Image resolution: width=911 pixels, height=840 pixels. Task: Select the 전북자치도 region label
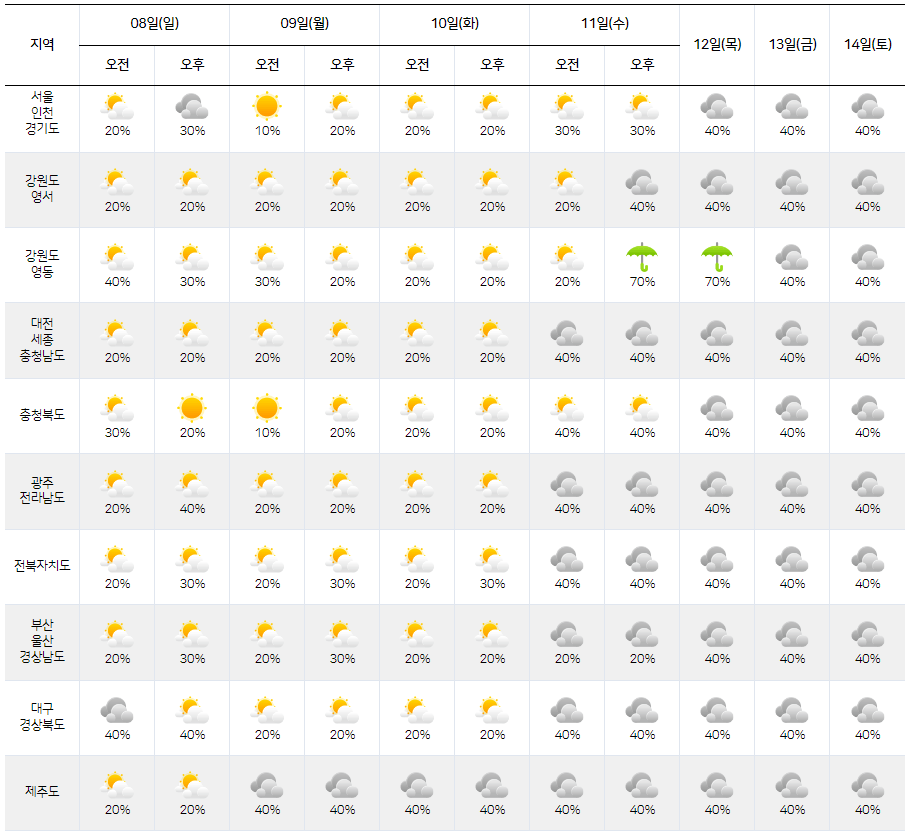pyautogui.click(x=42, y=565)
